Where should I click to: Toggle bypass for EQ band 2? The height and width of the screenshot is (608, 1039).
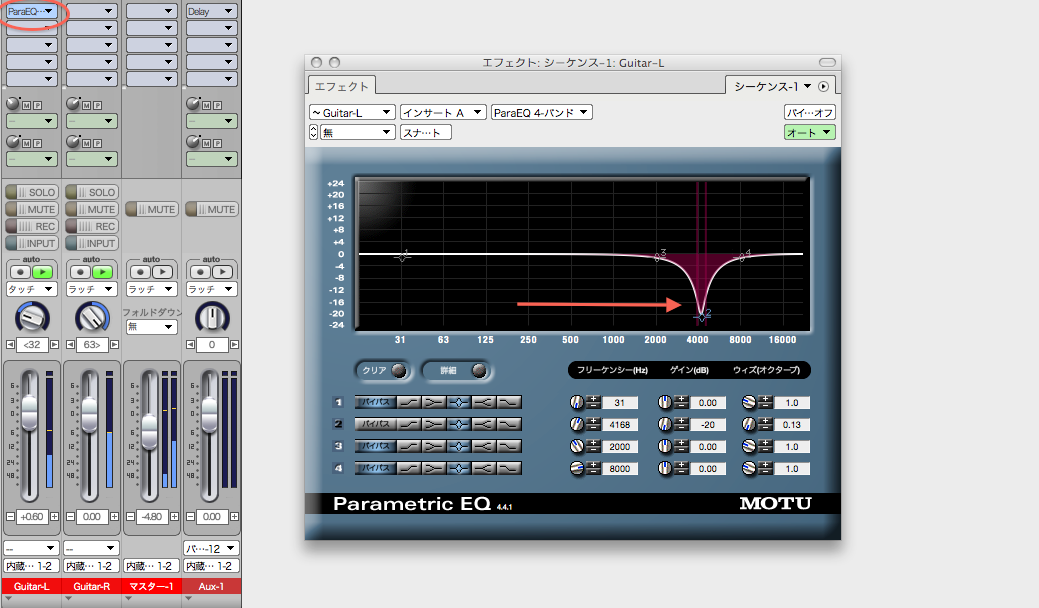pyautogui.click(x=376, y=424)
